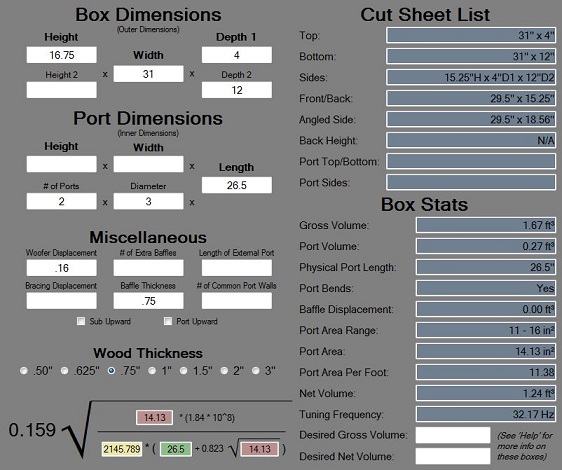Focus the box Width input containing 31
The width and height of the screenshot is (562, 470).
coord(148,74)
